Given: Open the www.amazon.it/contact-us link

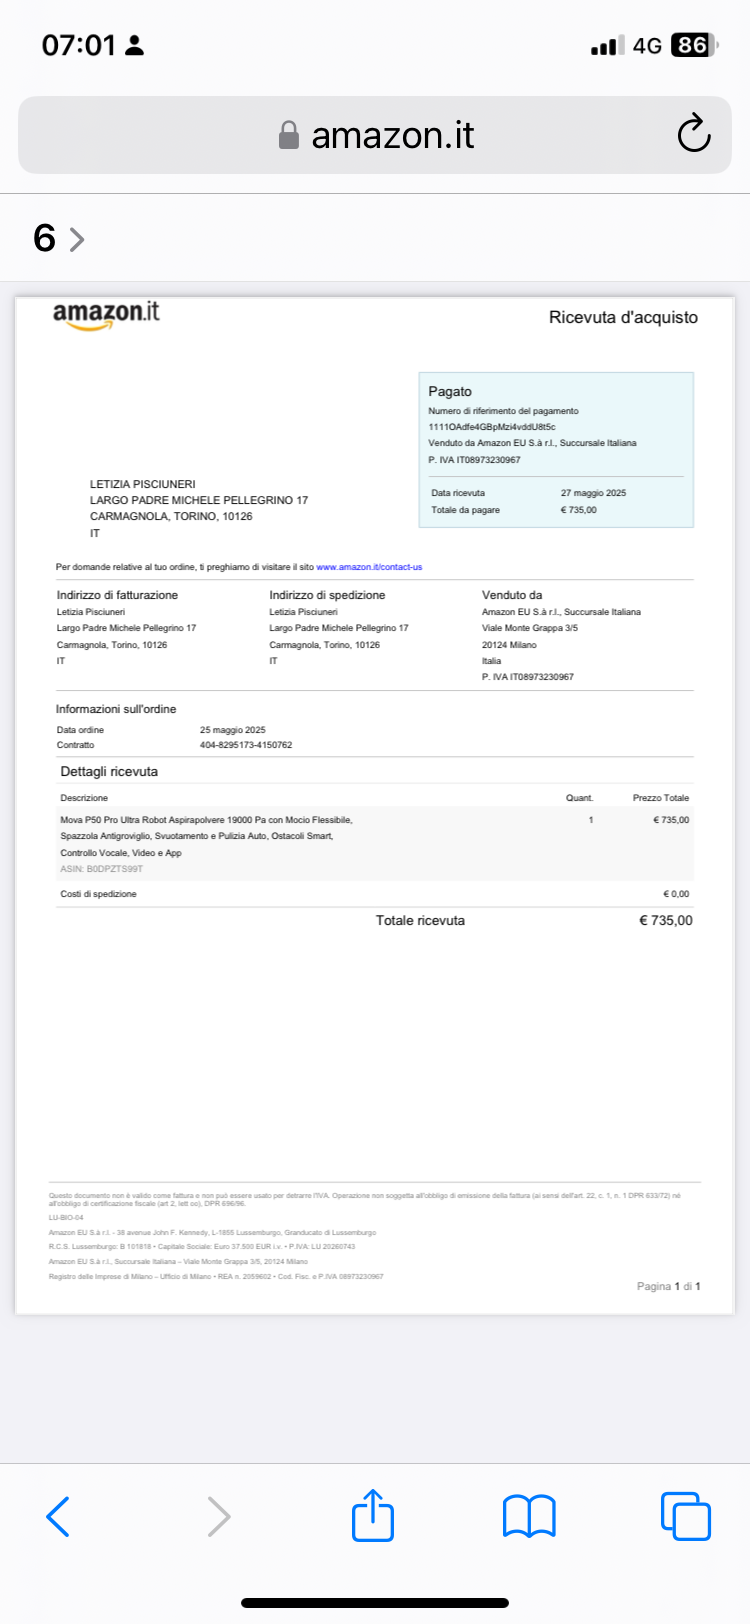Looking at the screenshot, I should click(369, 567).
